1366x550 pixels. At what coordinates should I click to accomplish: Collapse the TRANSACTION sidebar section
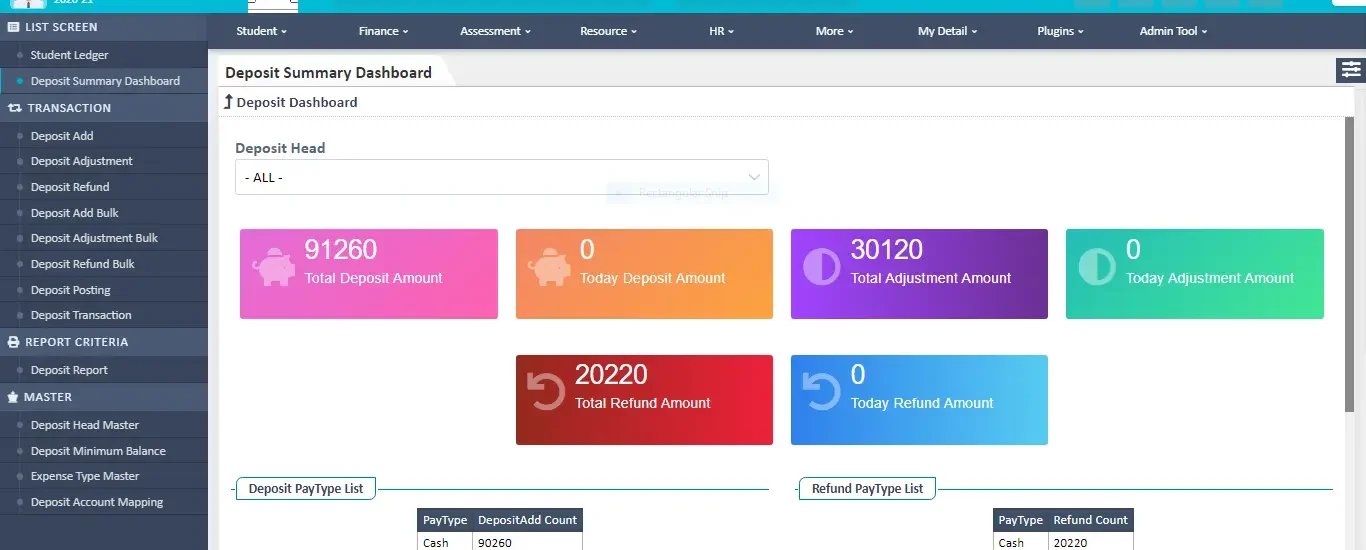[69, 108]
